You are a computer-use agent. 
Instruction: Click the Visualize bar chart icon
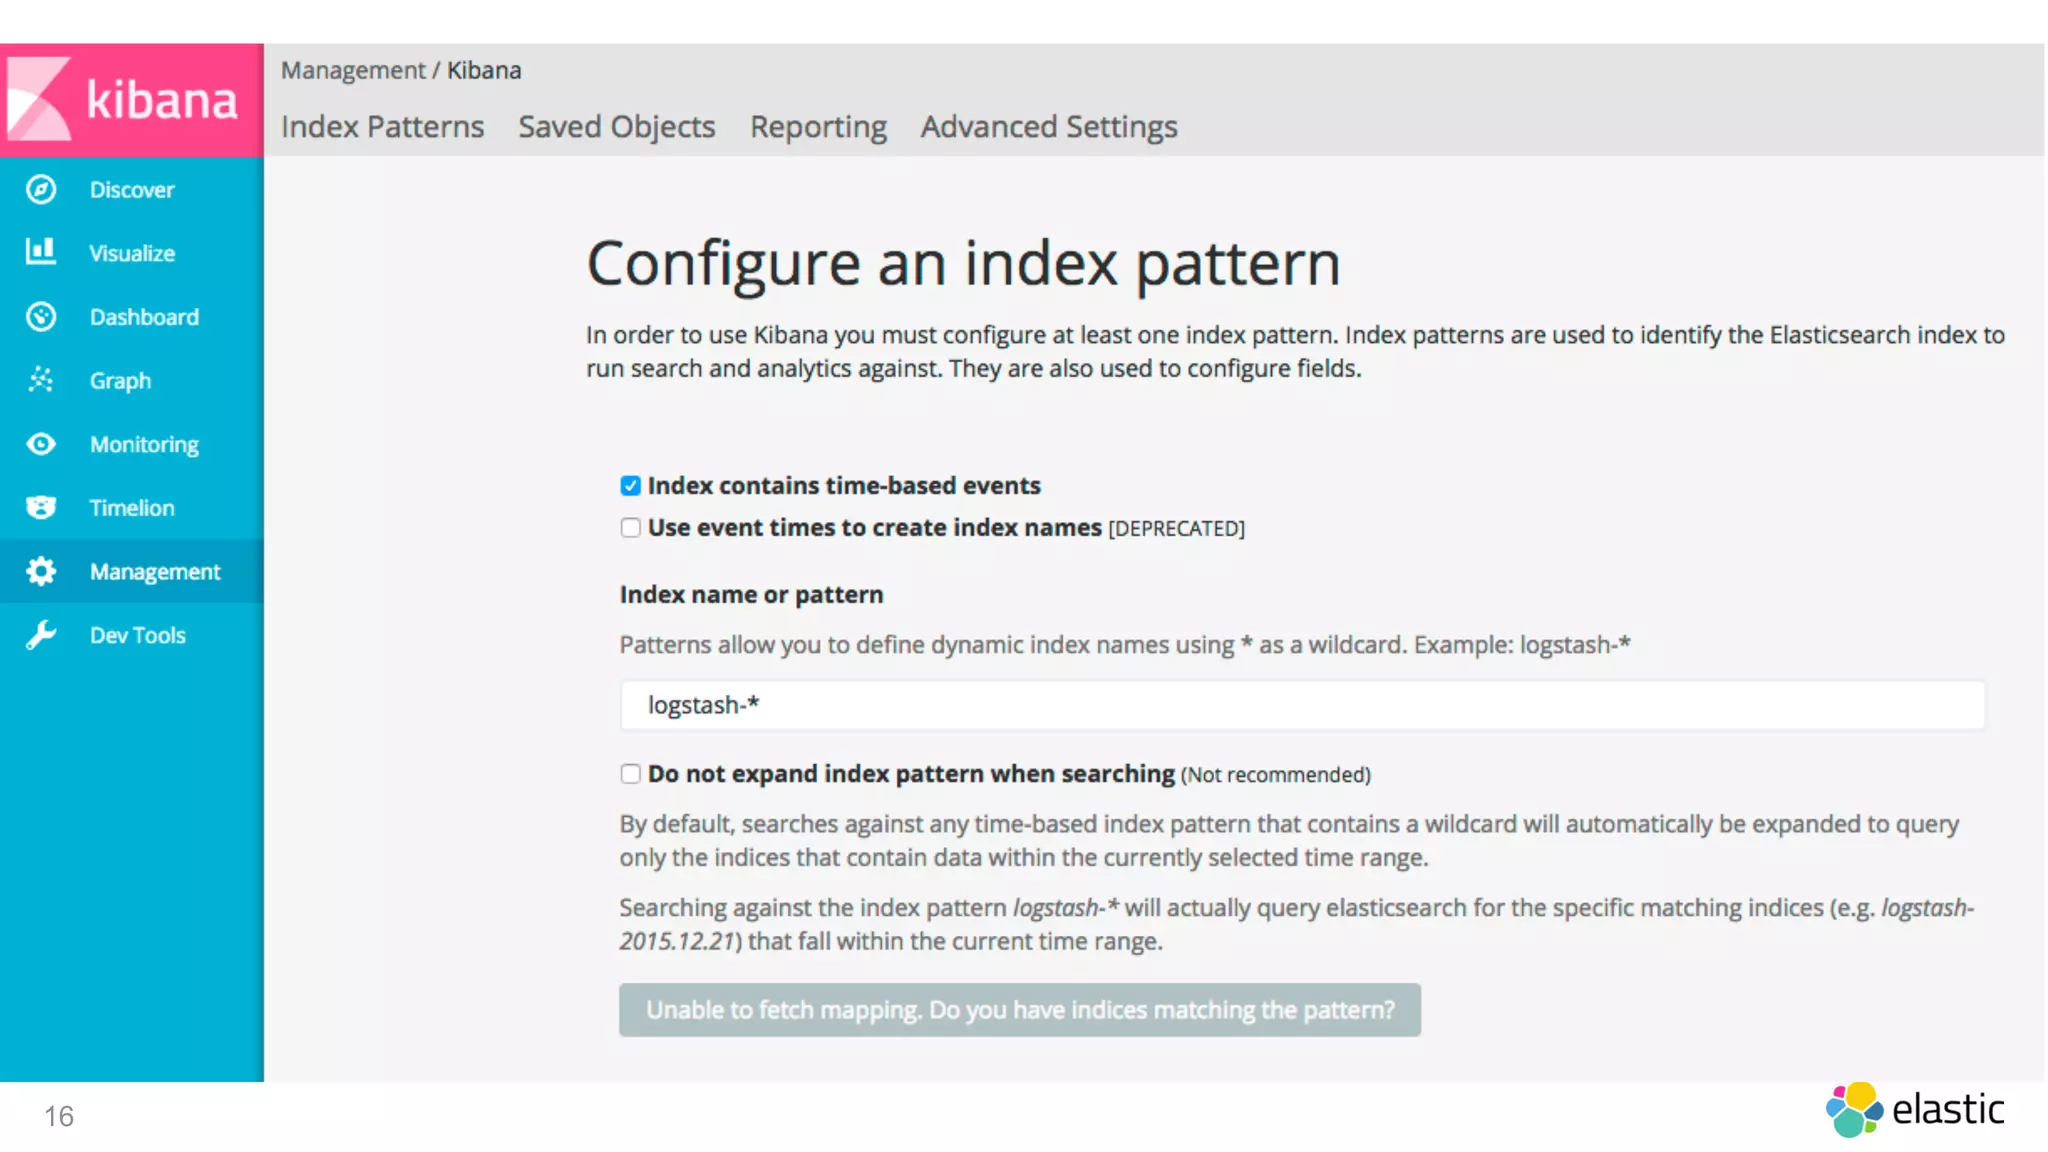41,251
